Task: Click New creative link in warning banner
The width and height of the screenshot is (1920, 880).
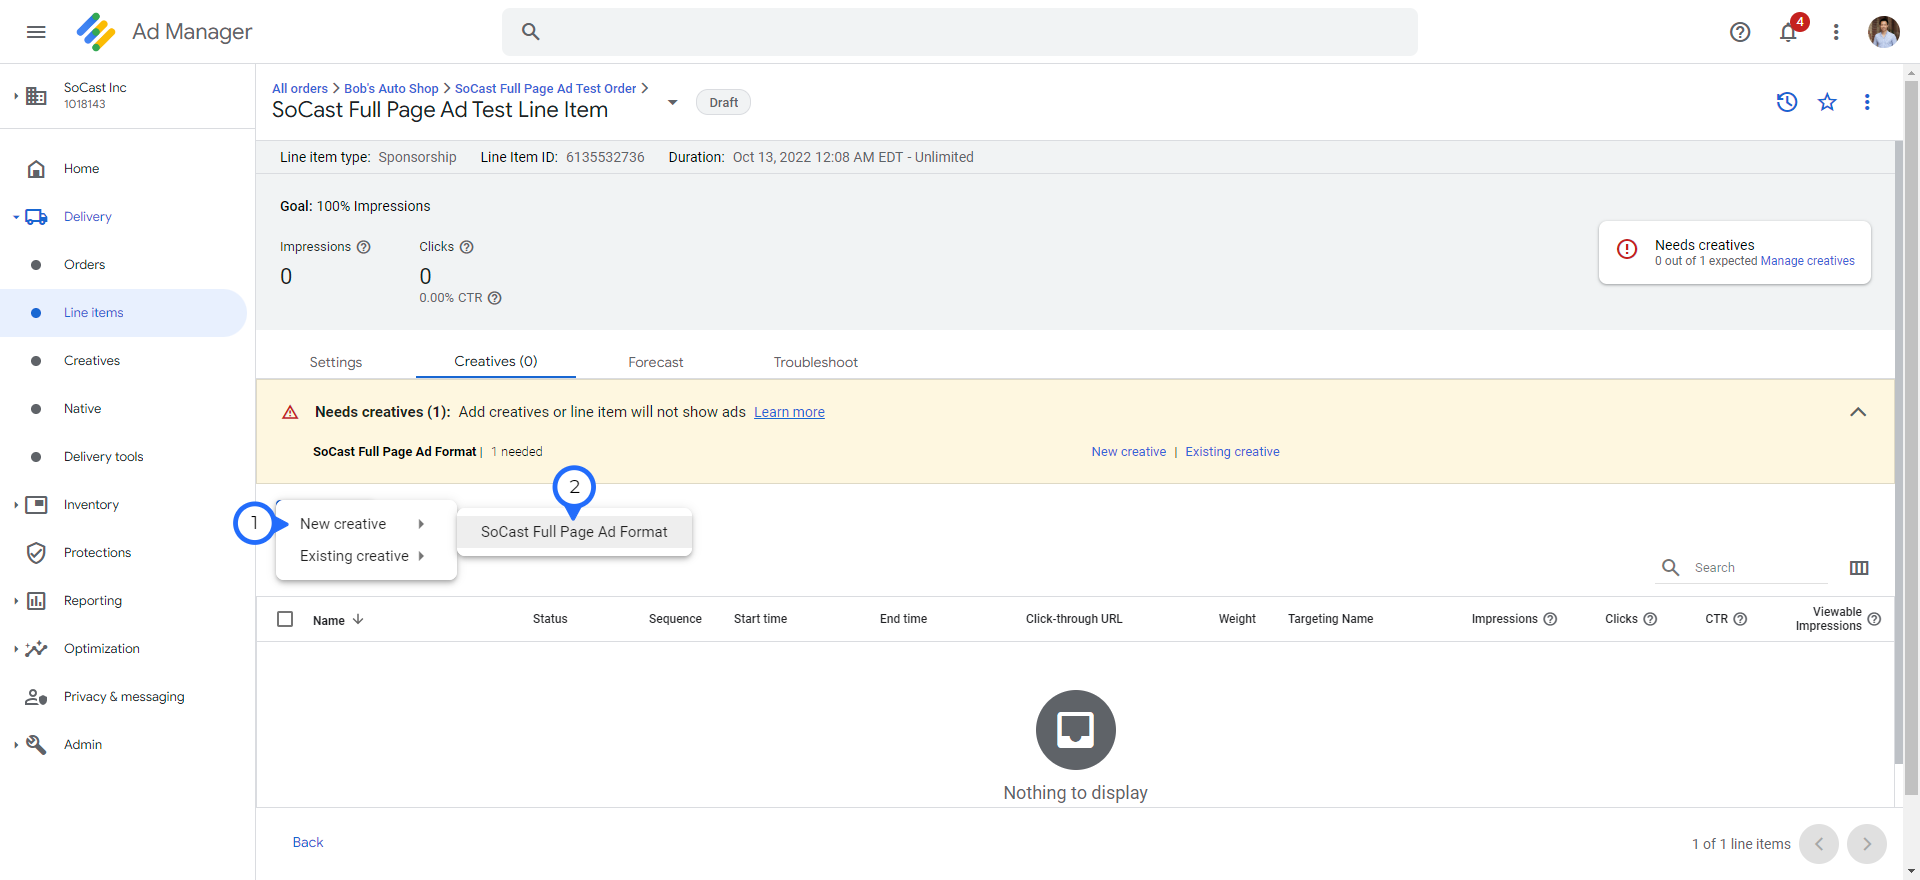Action: 1129,452
